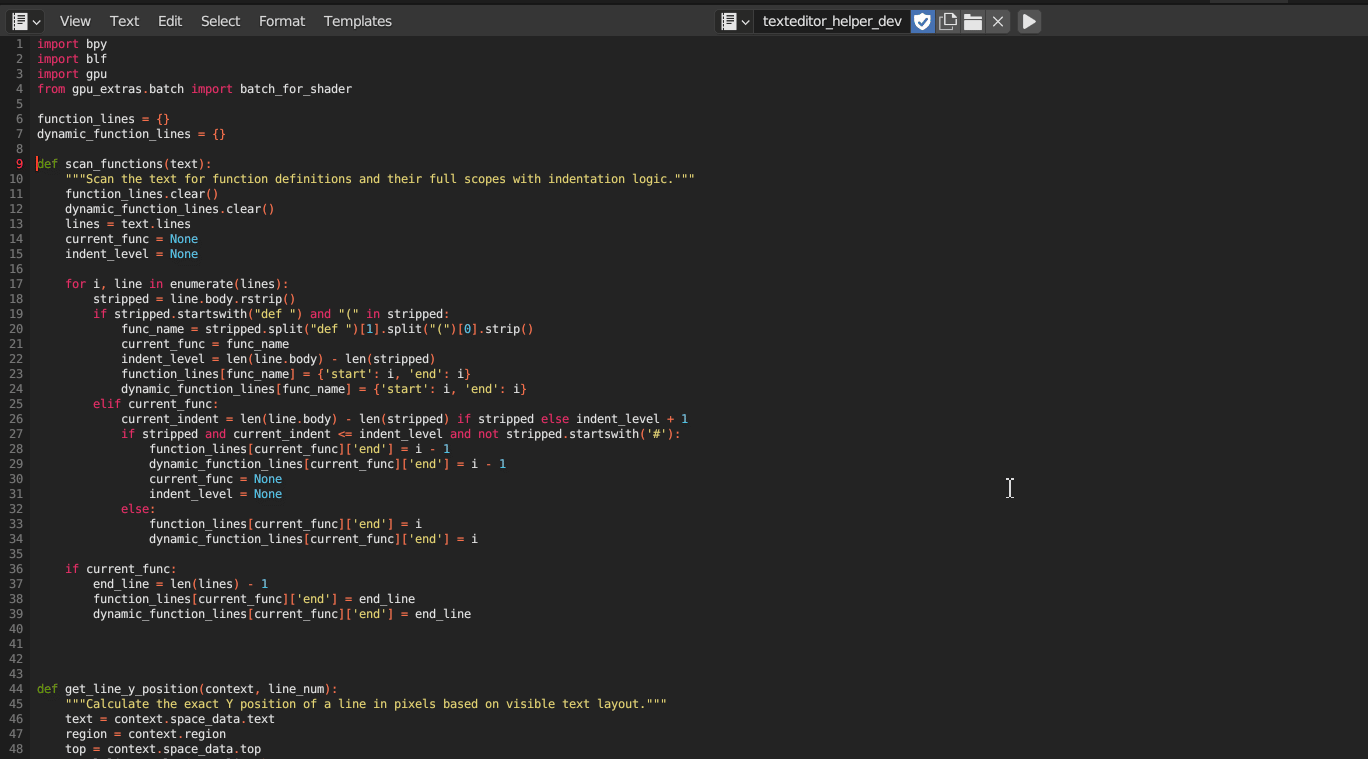
Task: Click the 'else:' line 32
Action: point(139,509)
